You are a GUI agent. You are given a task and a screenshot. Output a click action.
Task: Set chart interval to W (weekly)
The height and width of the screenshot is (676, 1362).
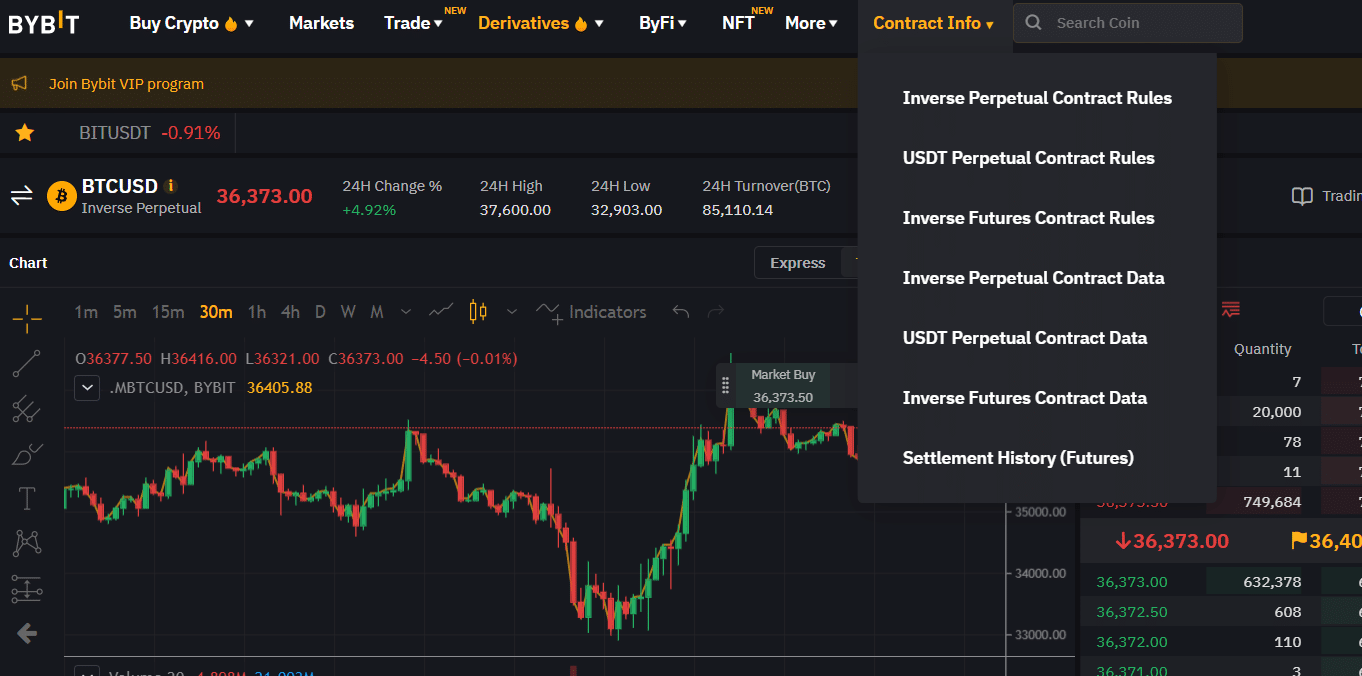(x=348, y=312)
